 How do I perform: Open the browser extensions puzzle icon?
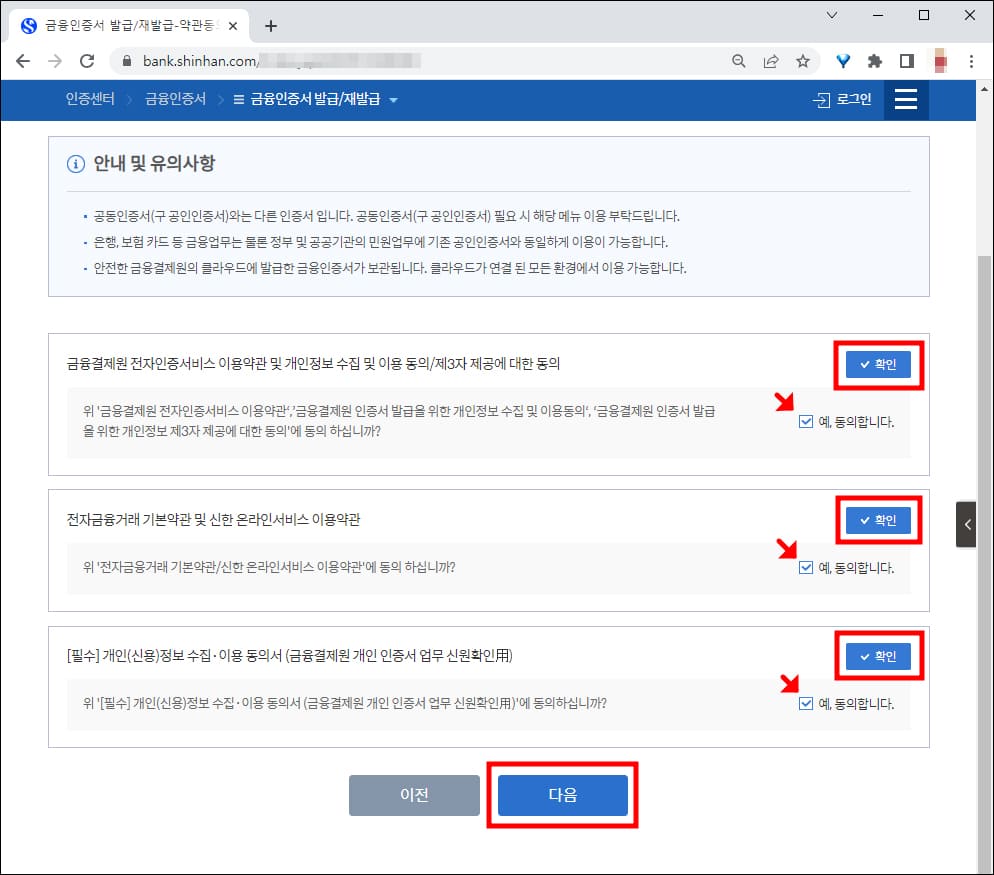pos(874,60)
